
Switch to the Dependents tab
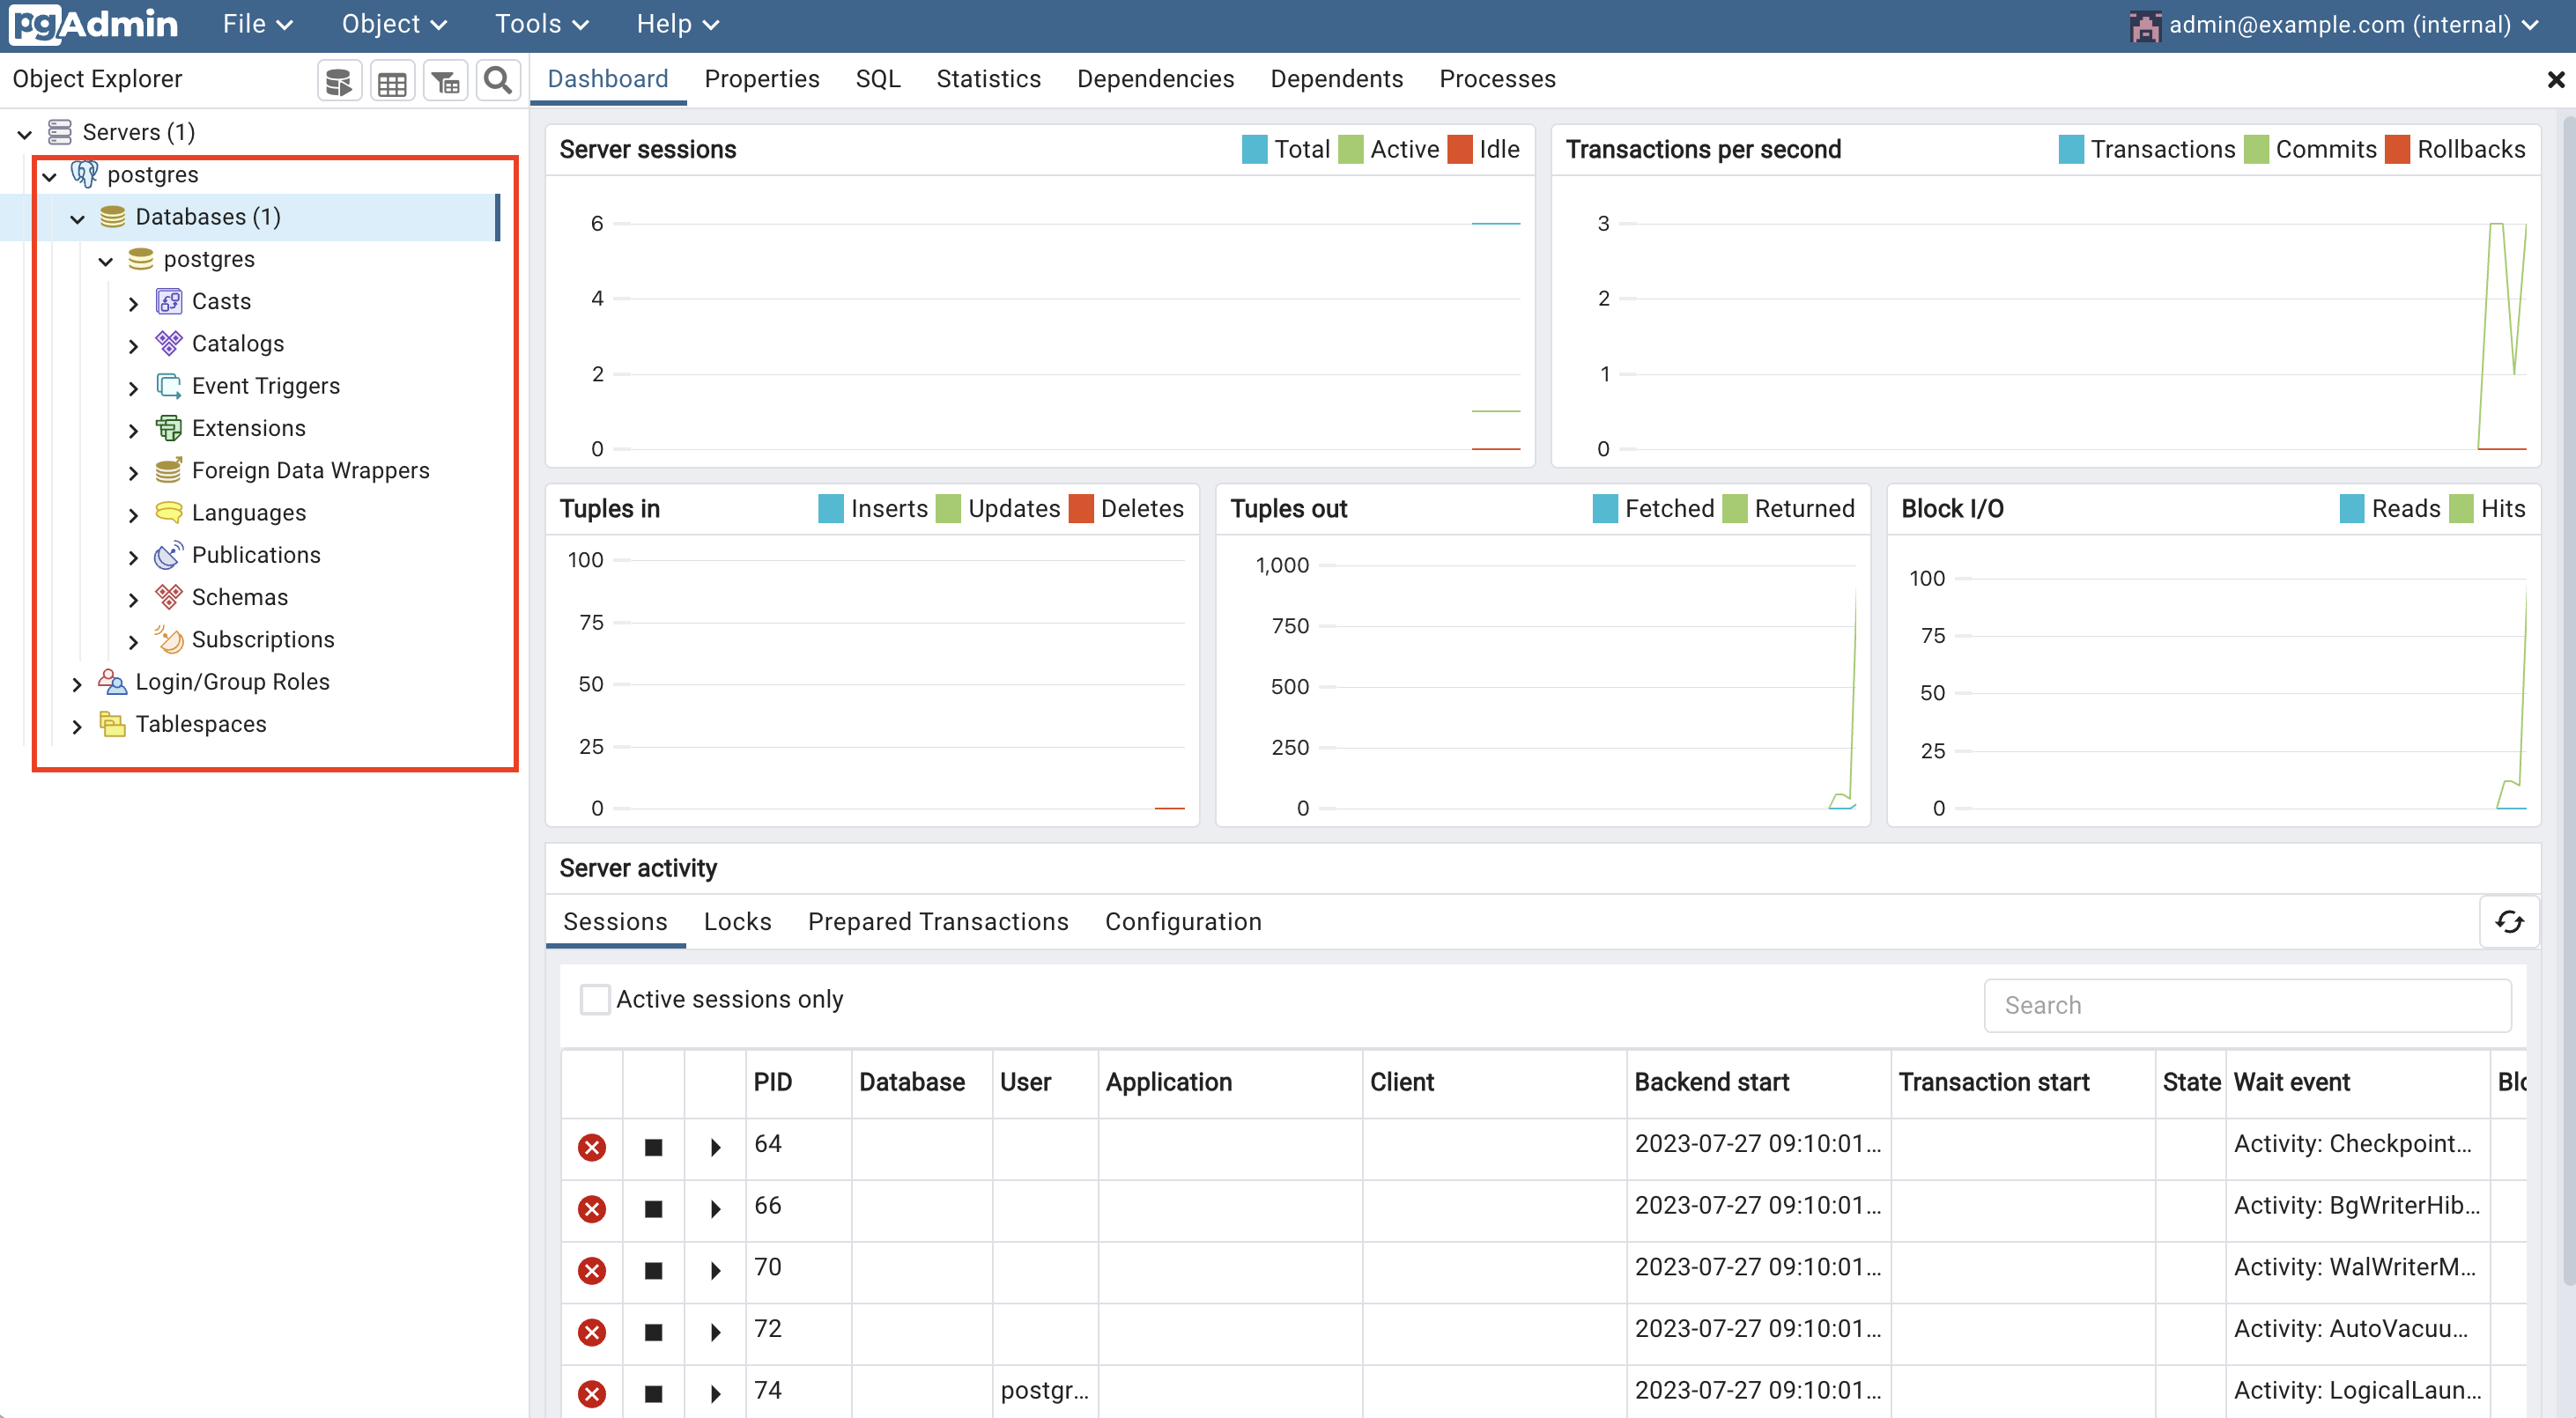click(1336, 79)
